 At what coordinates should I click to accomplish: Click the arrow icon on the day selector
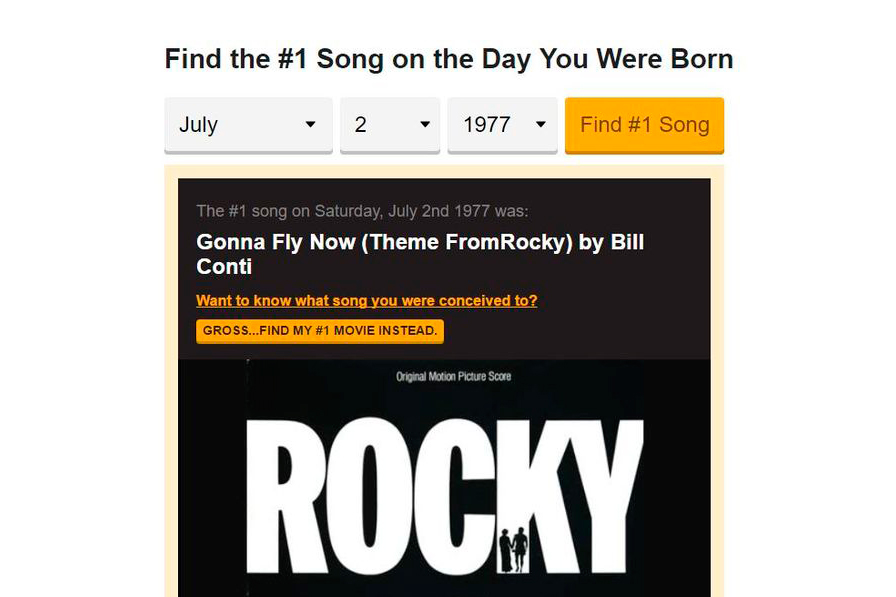coord(425,125)
